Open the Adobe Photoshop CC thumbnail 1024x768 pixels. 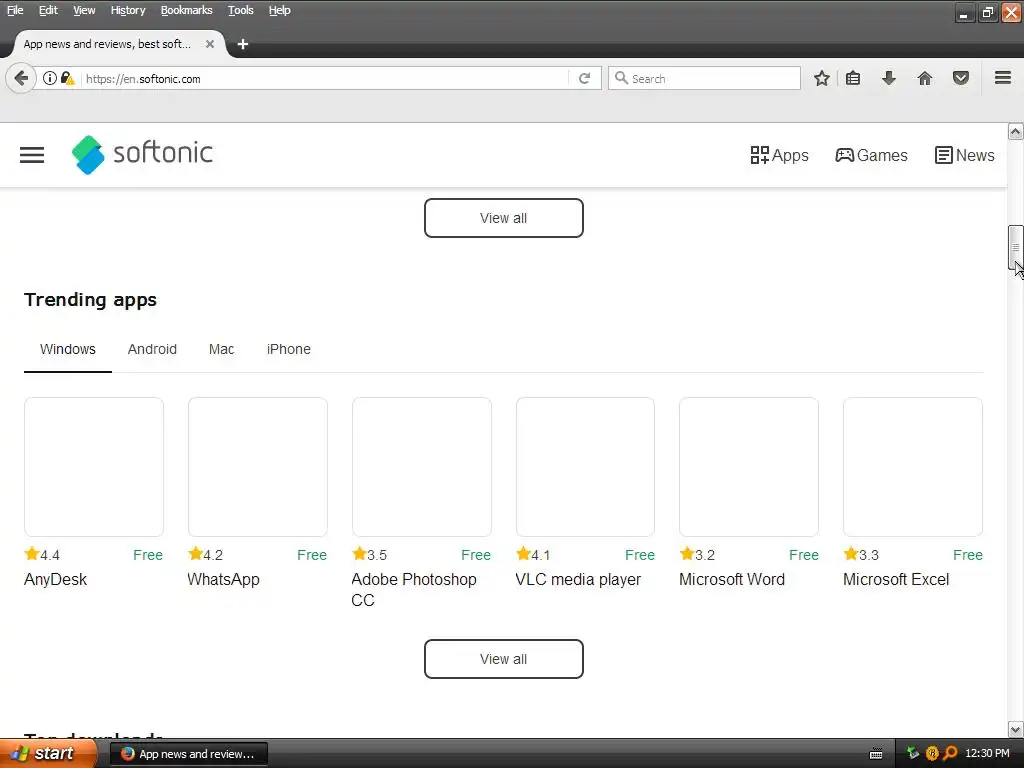422,467
